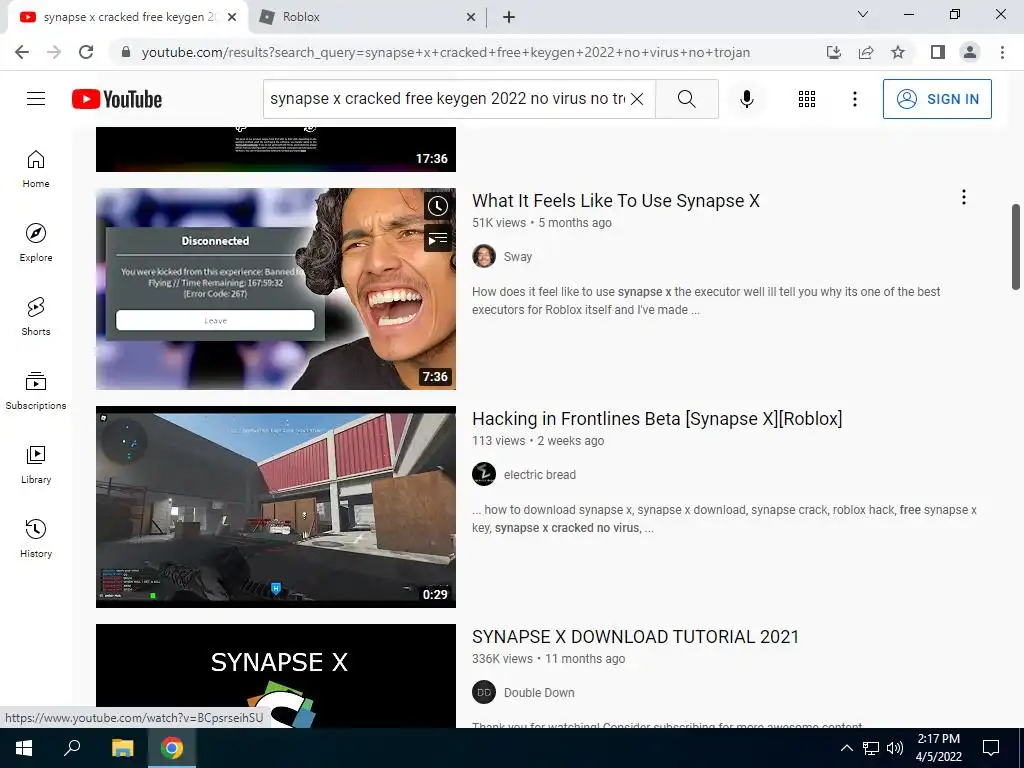This screenshot has height=768, width=1024.
Task: Open Double Down channel avatar
Action: (484, 692)
